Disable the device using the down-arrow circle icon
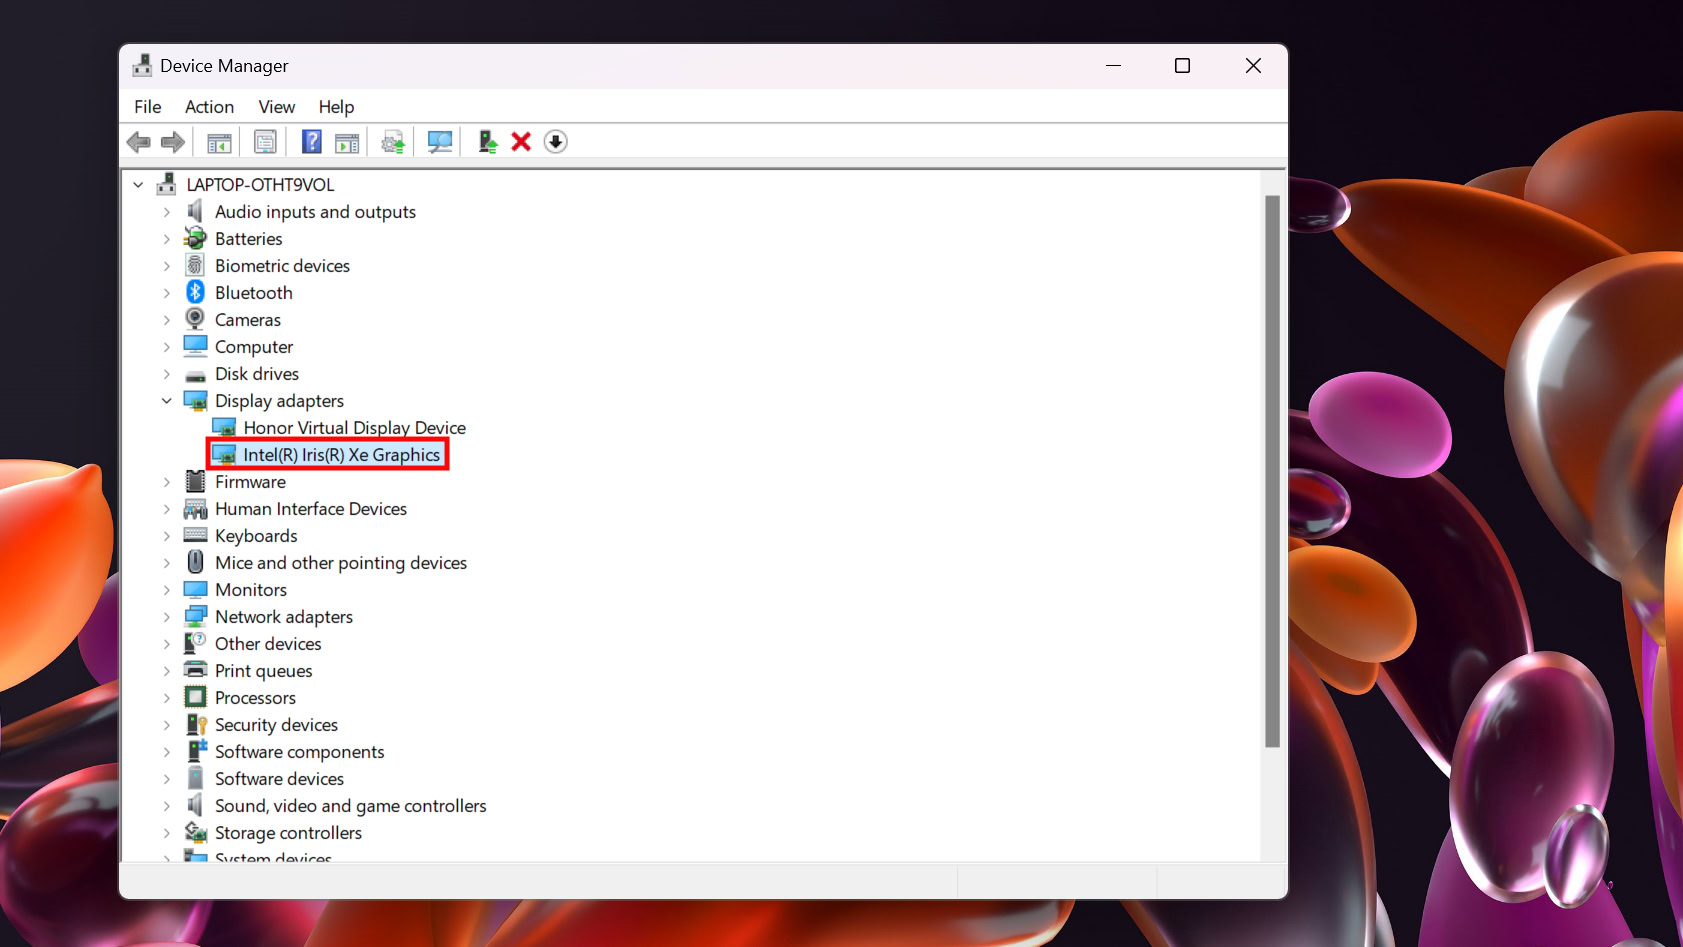The image size is (1683, 947). [x=556, y=142]
